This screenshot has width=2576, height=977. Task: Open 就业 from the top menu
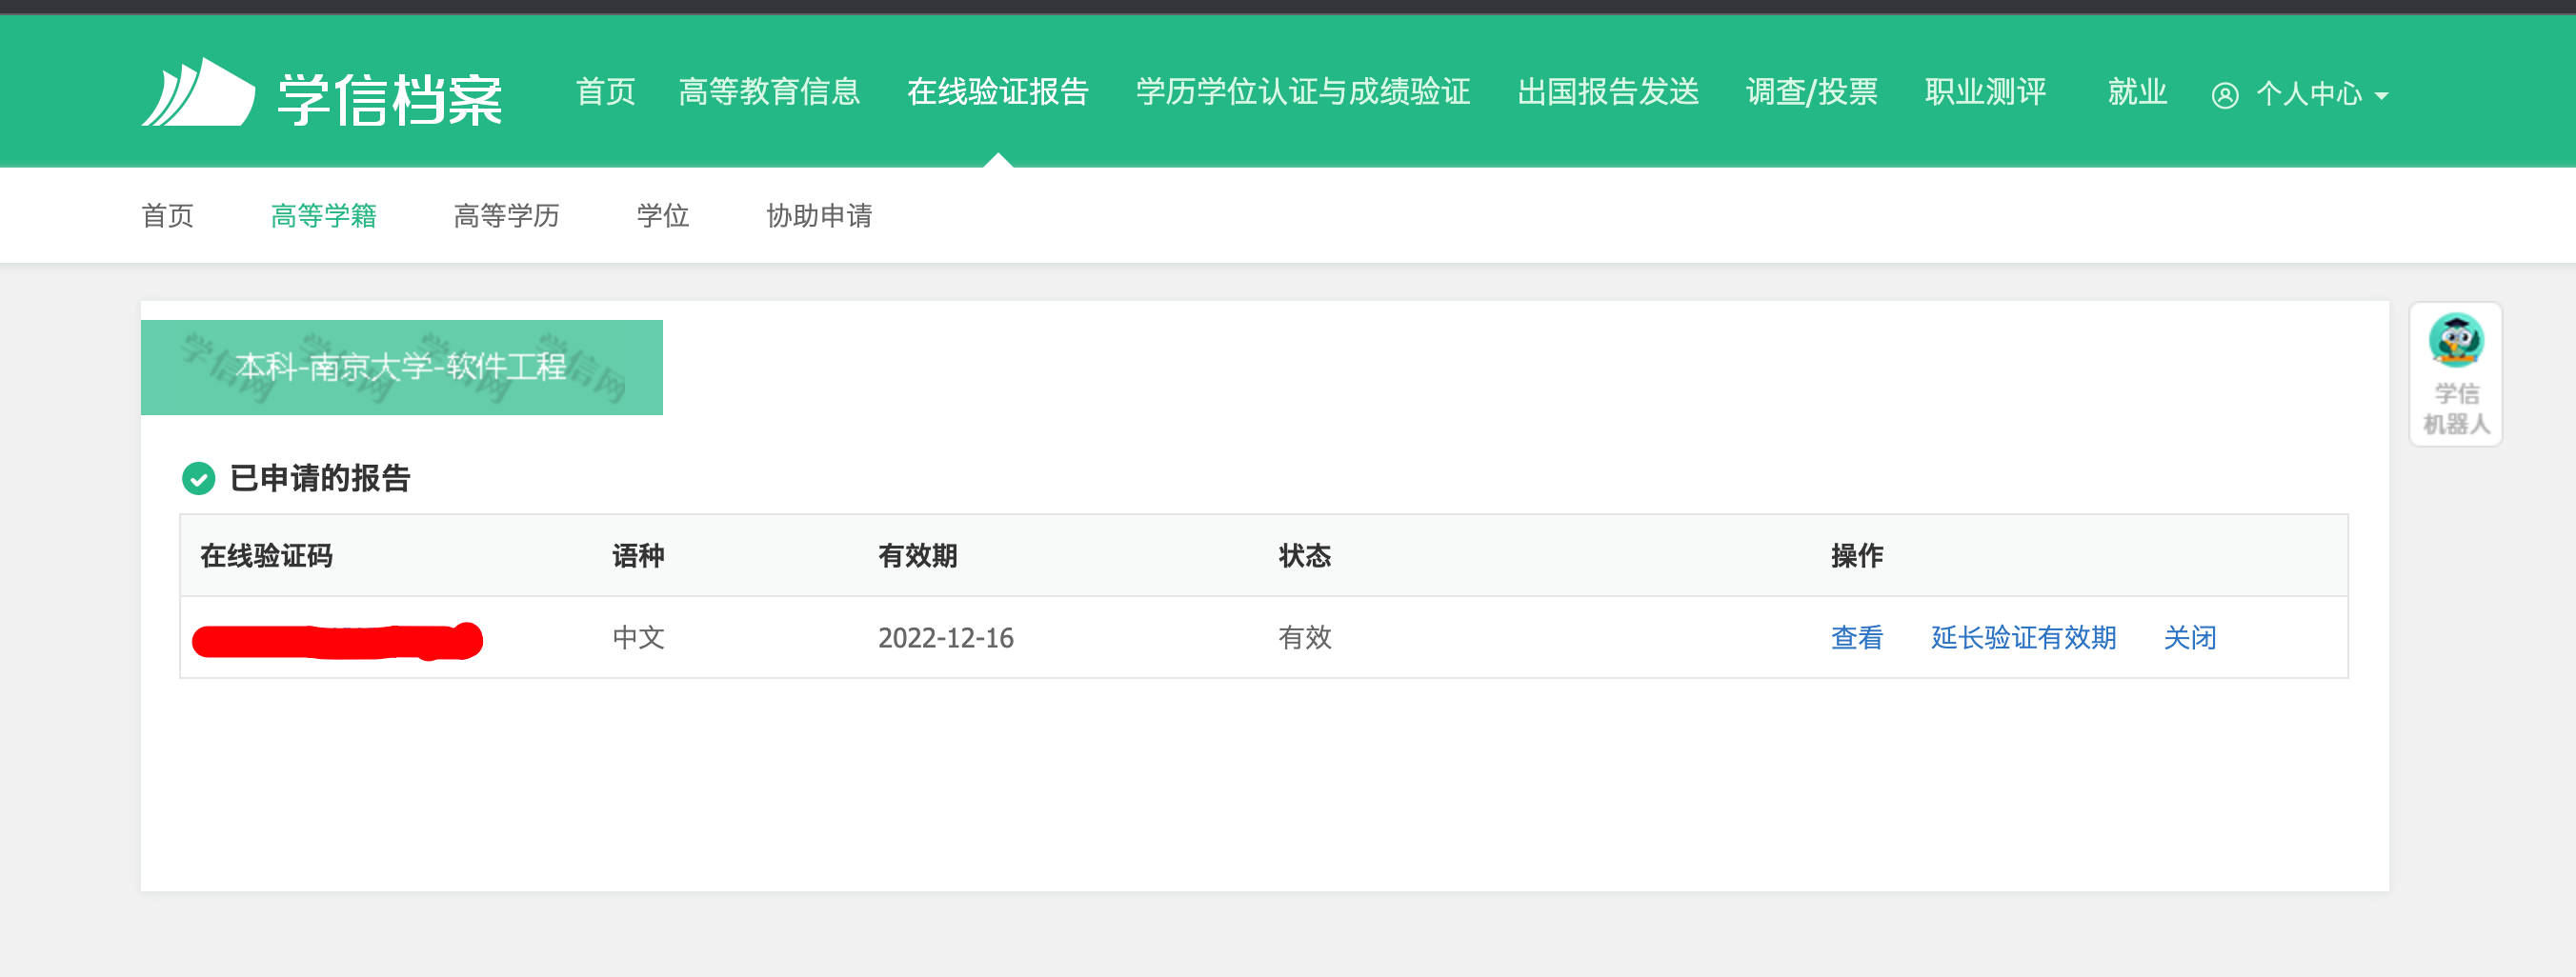click(x=2136, y=92)
